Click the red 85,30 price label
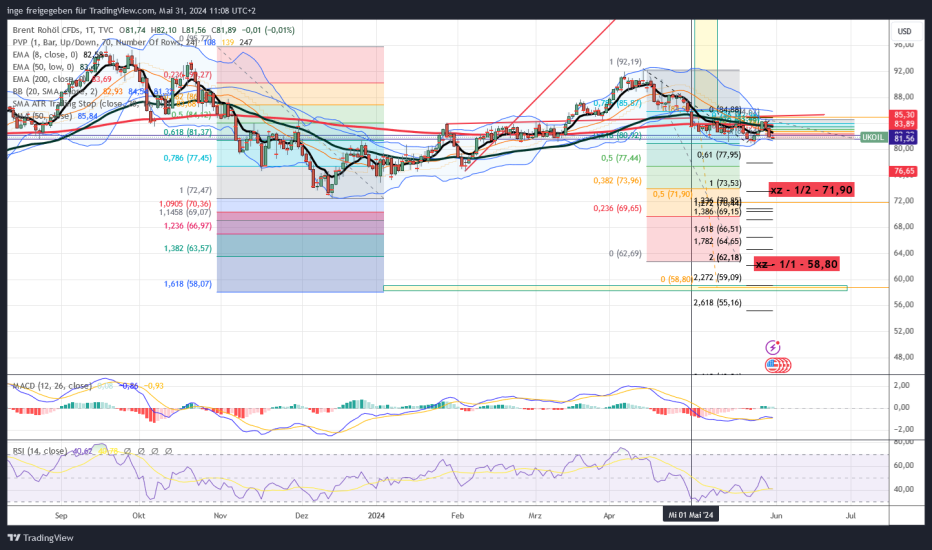Viewport: 932px width, 550px height. pyautogui.click(x=903, y=114)
